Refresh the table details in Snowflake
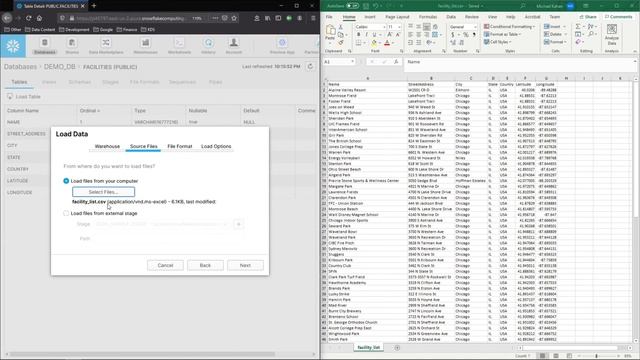 click(310, 67)
